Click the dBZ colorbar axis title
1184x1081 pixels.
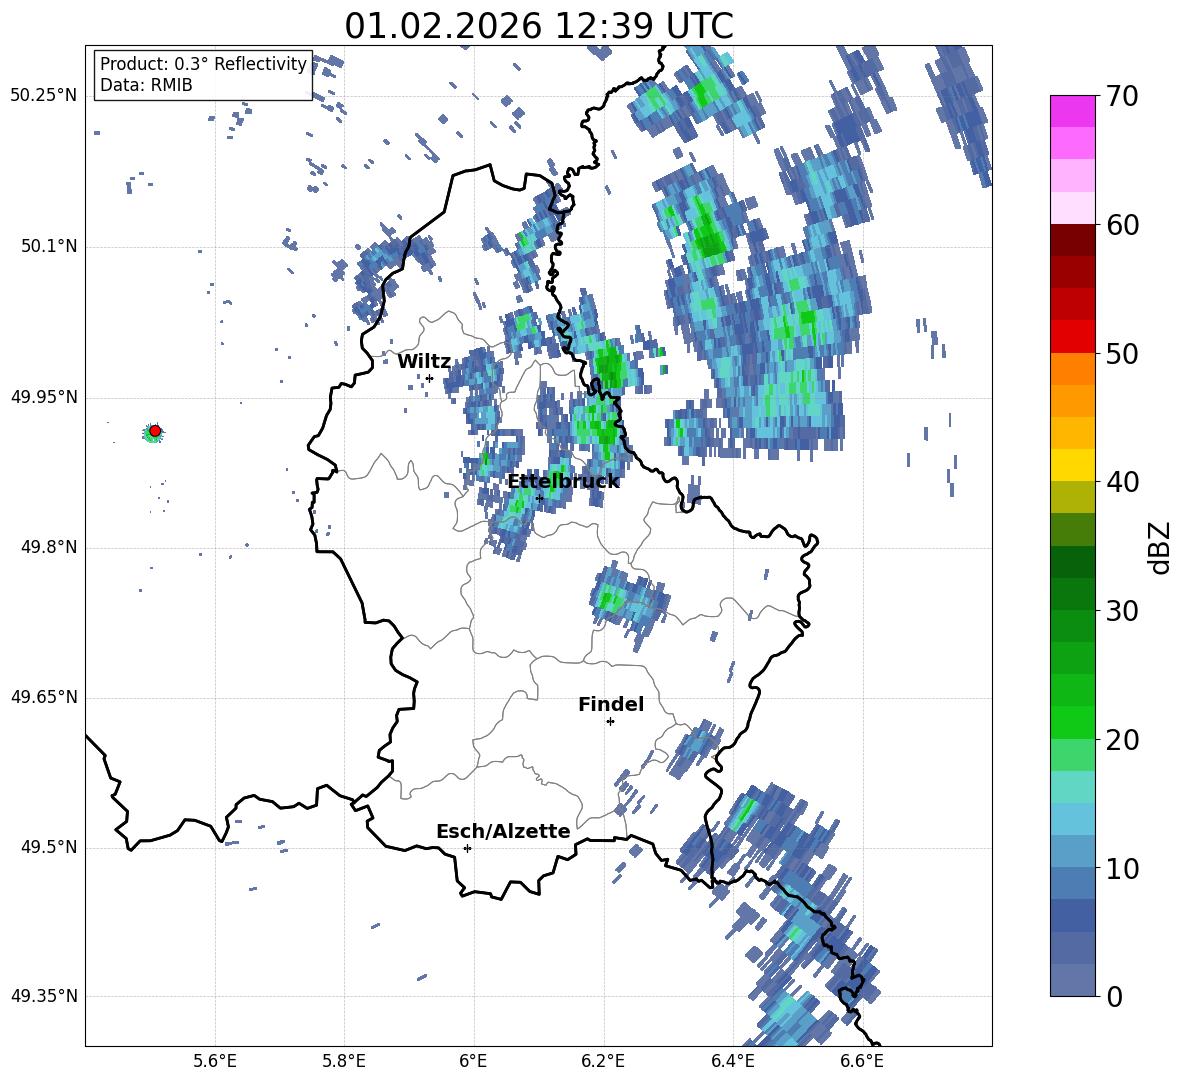point(1159,547)
